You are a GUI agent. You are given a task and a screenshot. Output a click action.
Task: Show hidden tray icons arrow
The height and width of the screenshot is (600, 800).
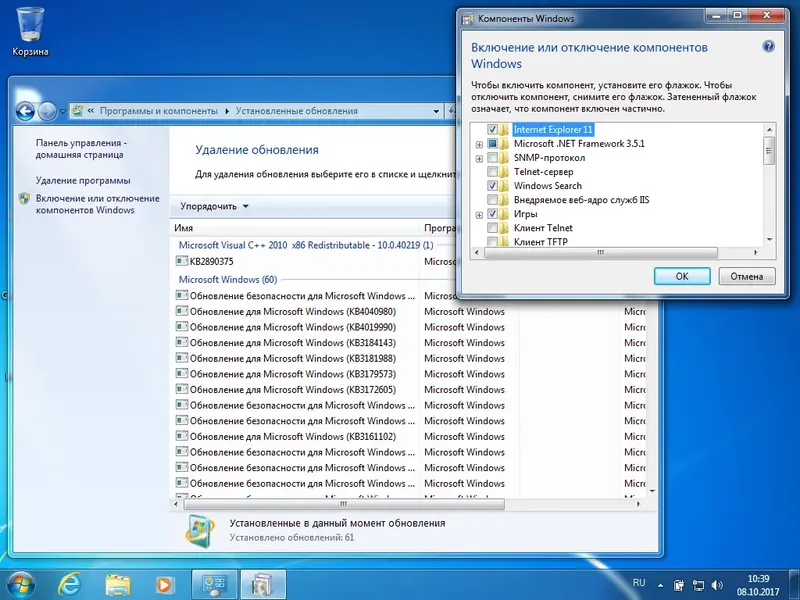click(x=661, y=586)
